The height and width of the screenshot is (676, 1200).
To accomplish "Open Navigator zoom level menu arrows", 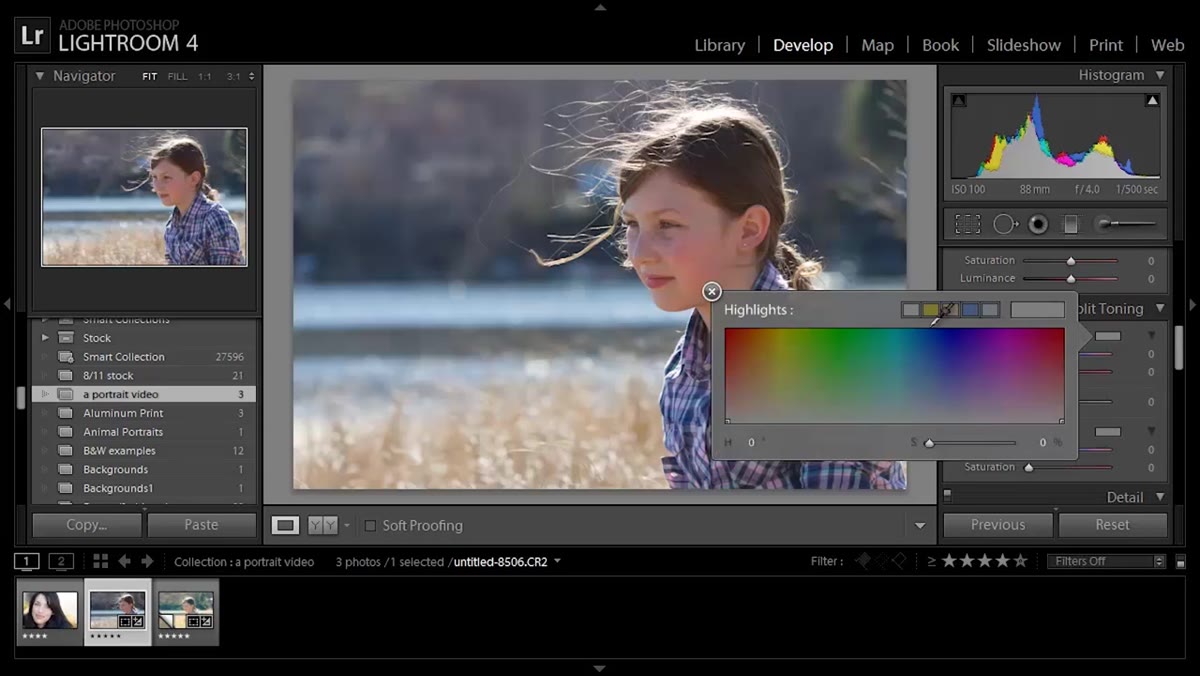I will (251, 76).
